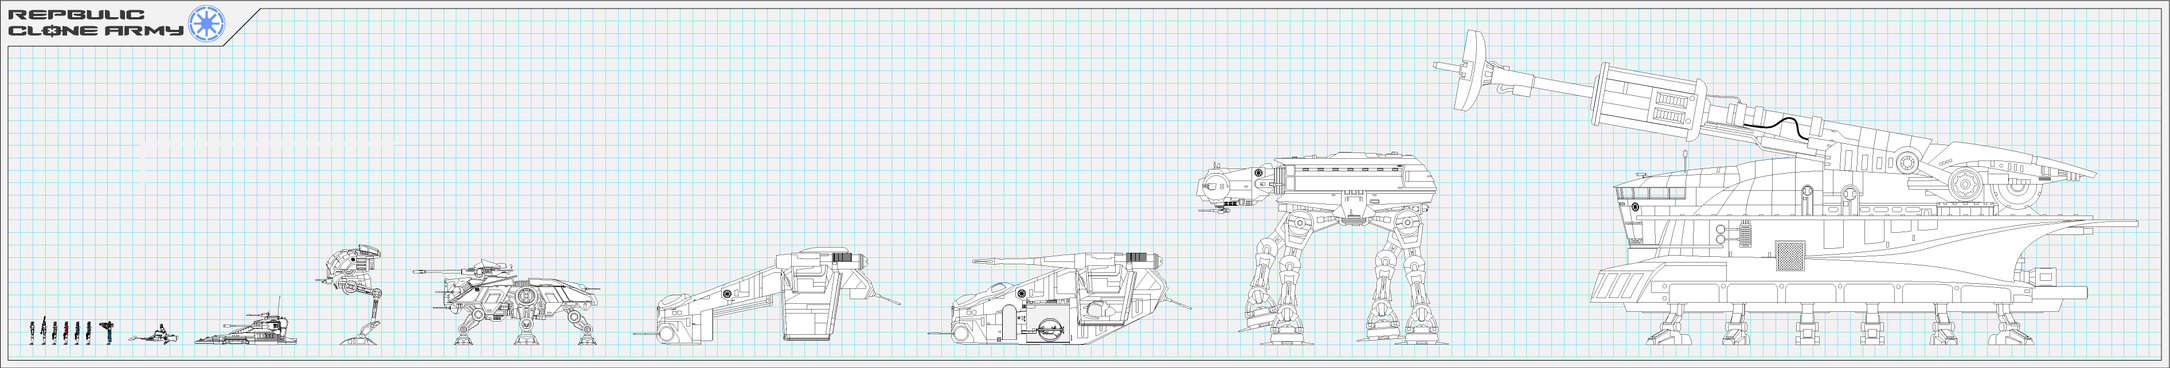Select the artillery walker's grated hull panel
Viewport: 2170px width, 368px height.
pyautogui.click(x=1789, y=254)
